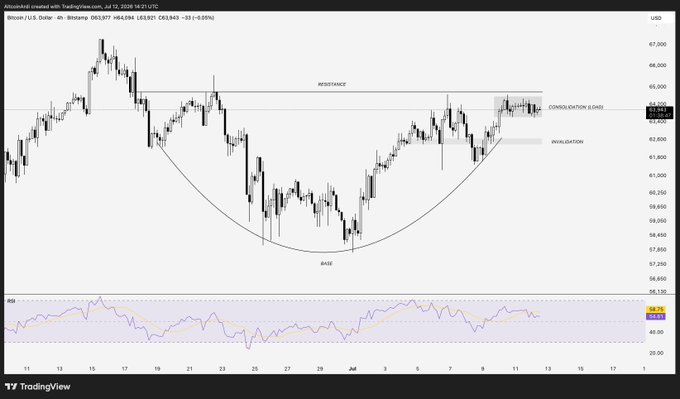The width and height of the screenshot is (680, 399).
Task: Select the RSI indicator label
Action: click(11, 301)
